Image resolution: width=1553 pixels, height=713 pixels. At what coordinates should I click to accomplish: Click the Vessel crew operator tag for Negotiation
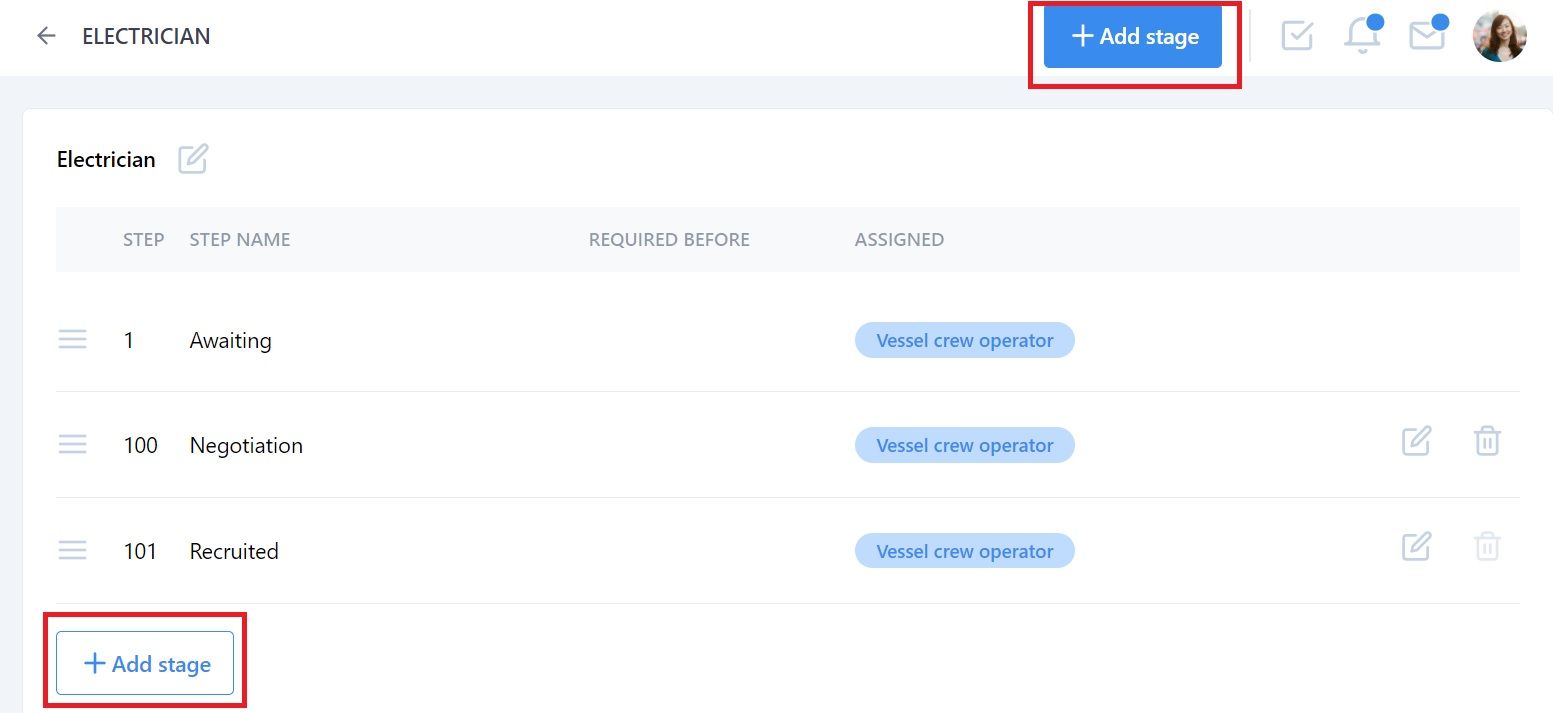pyautogui.click(x=964, y=445)
